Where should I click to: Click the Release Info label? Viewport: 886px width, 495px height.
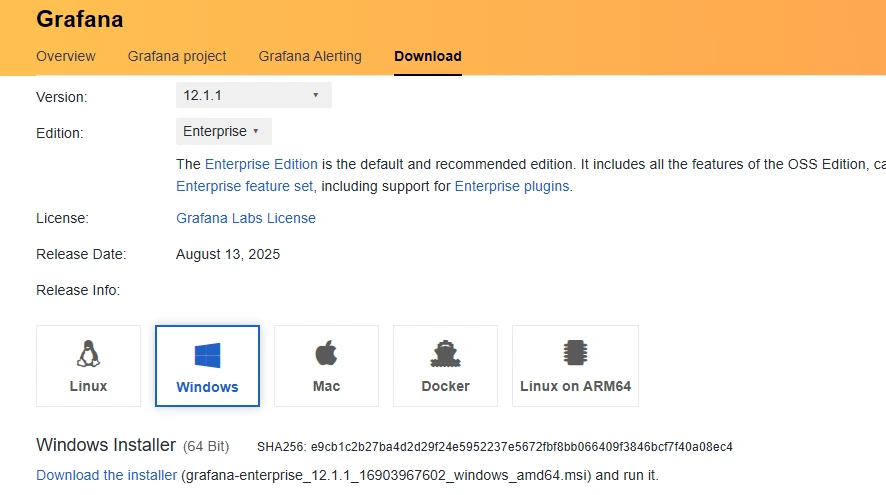click(78, 290)
